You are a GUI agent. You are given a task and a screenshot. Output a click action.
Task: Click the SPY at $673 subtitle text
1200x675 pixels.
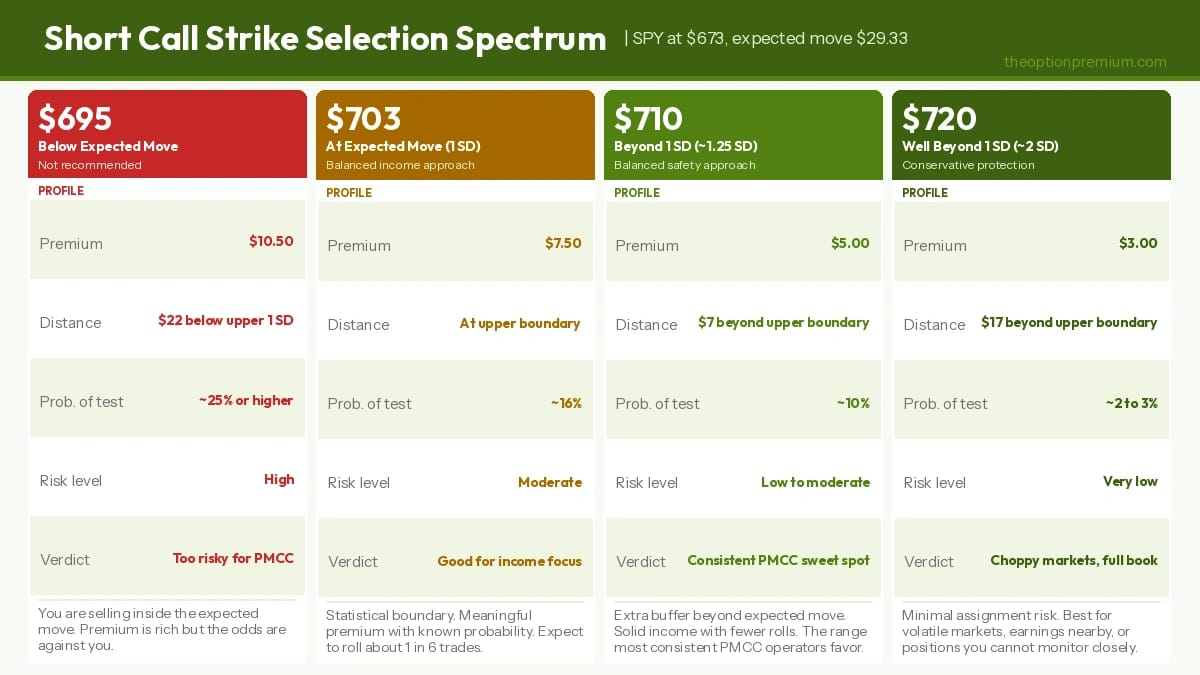click(x=768, y=38)
